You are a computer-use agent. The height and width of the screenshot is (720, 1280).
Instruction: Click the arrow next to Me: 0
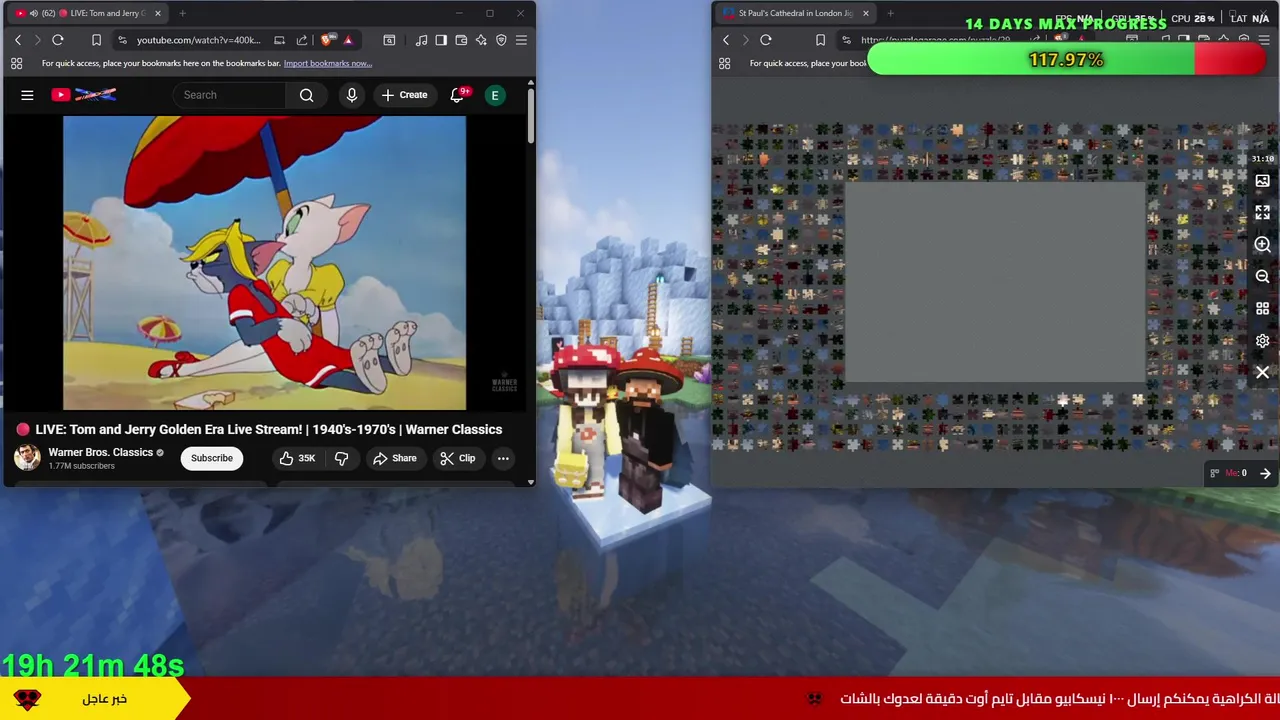(1265, 473)
